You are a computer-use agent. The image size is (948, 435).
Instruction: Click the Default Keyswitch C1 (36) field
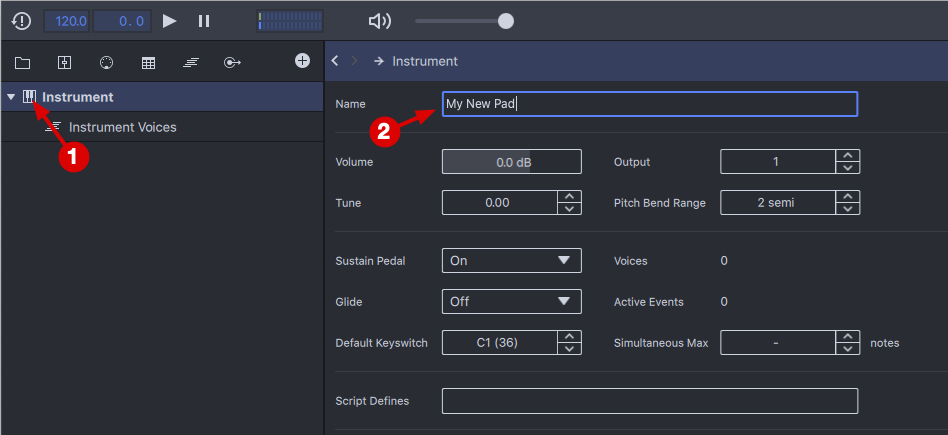pyautogui.click(x=499, y=342)
